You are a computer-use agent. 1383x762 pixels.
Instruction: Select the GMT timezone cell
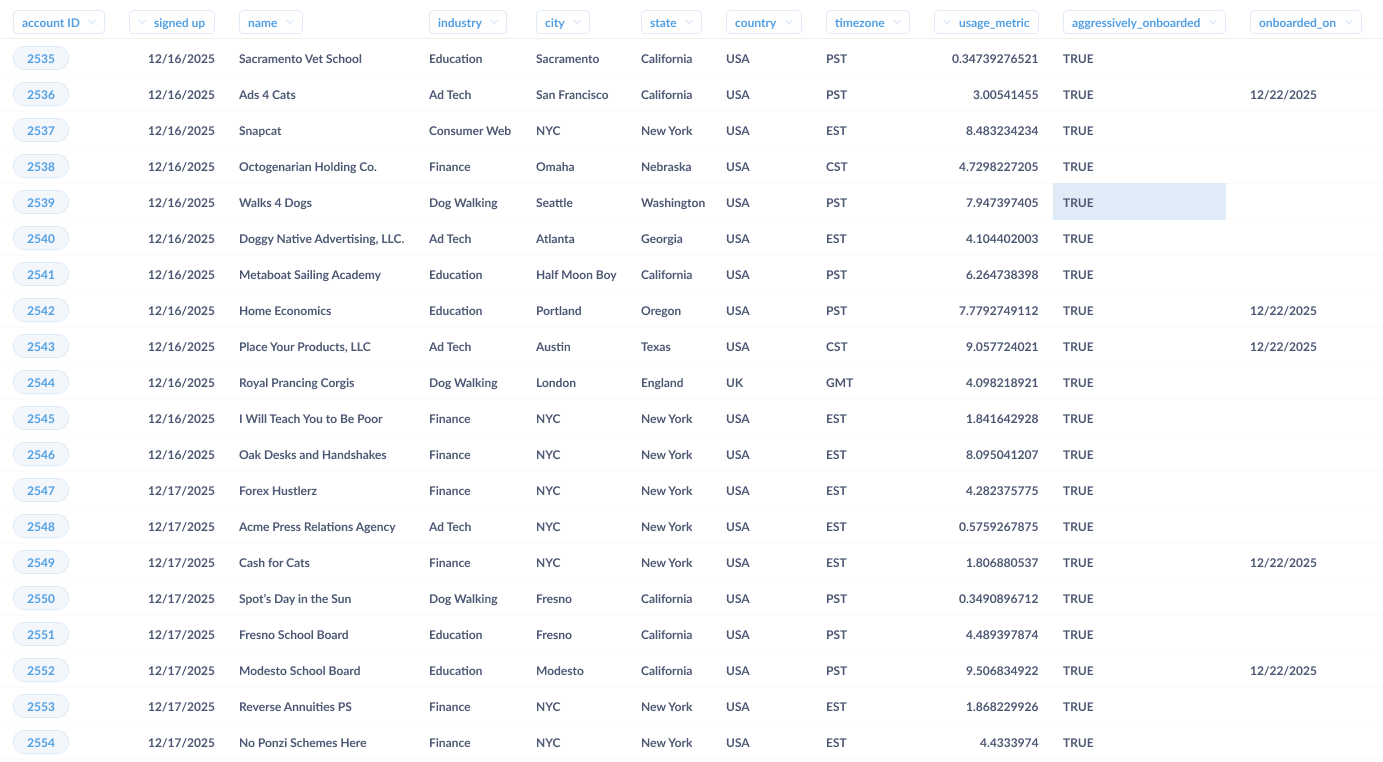tap(840, 383)
